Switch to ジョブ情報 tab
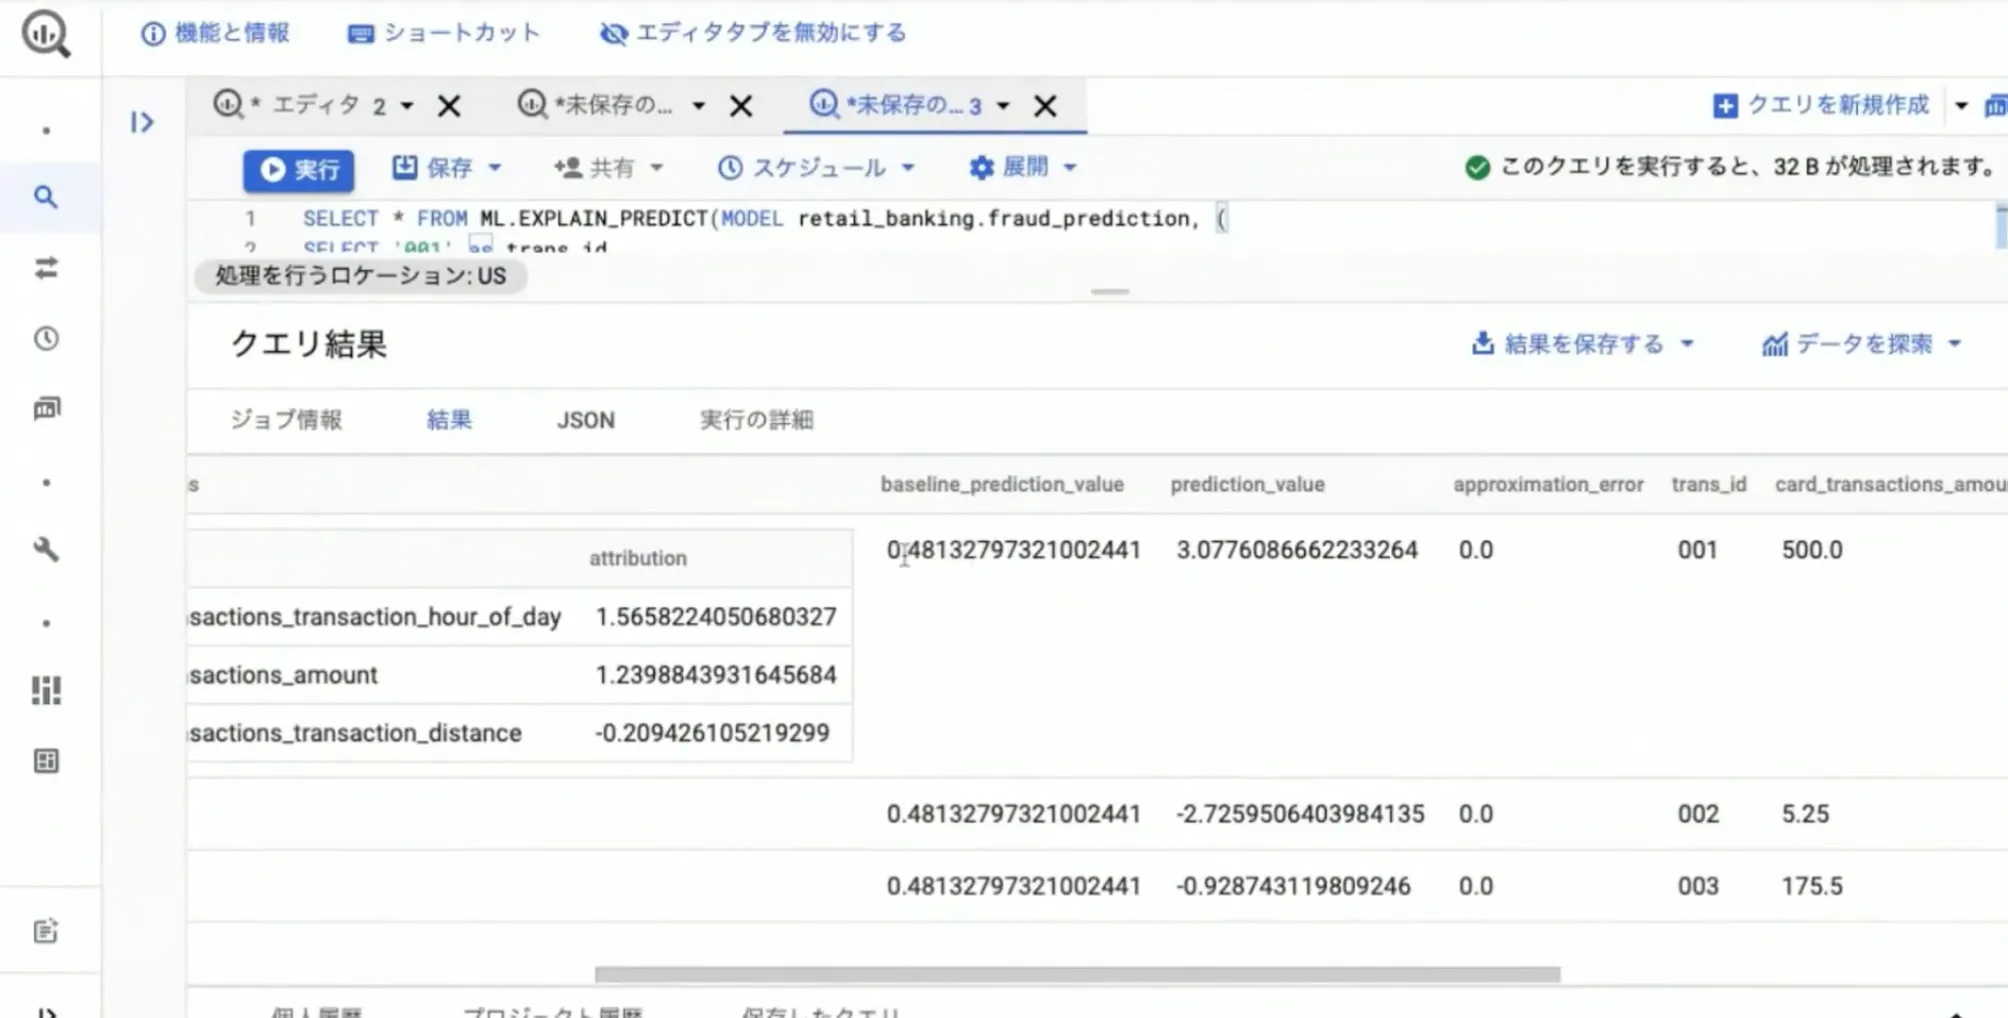Image resolution: width=2008 pixels, height=1018 pixels. (286, 420)
